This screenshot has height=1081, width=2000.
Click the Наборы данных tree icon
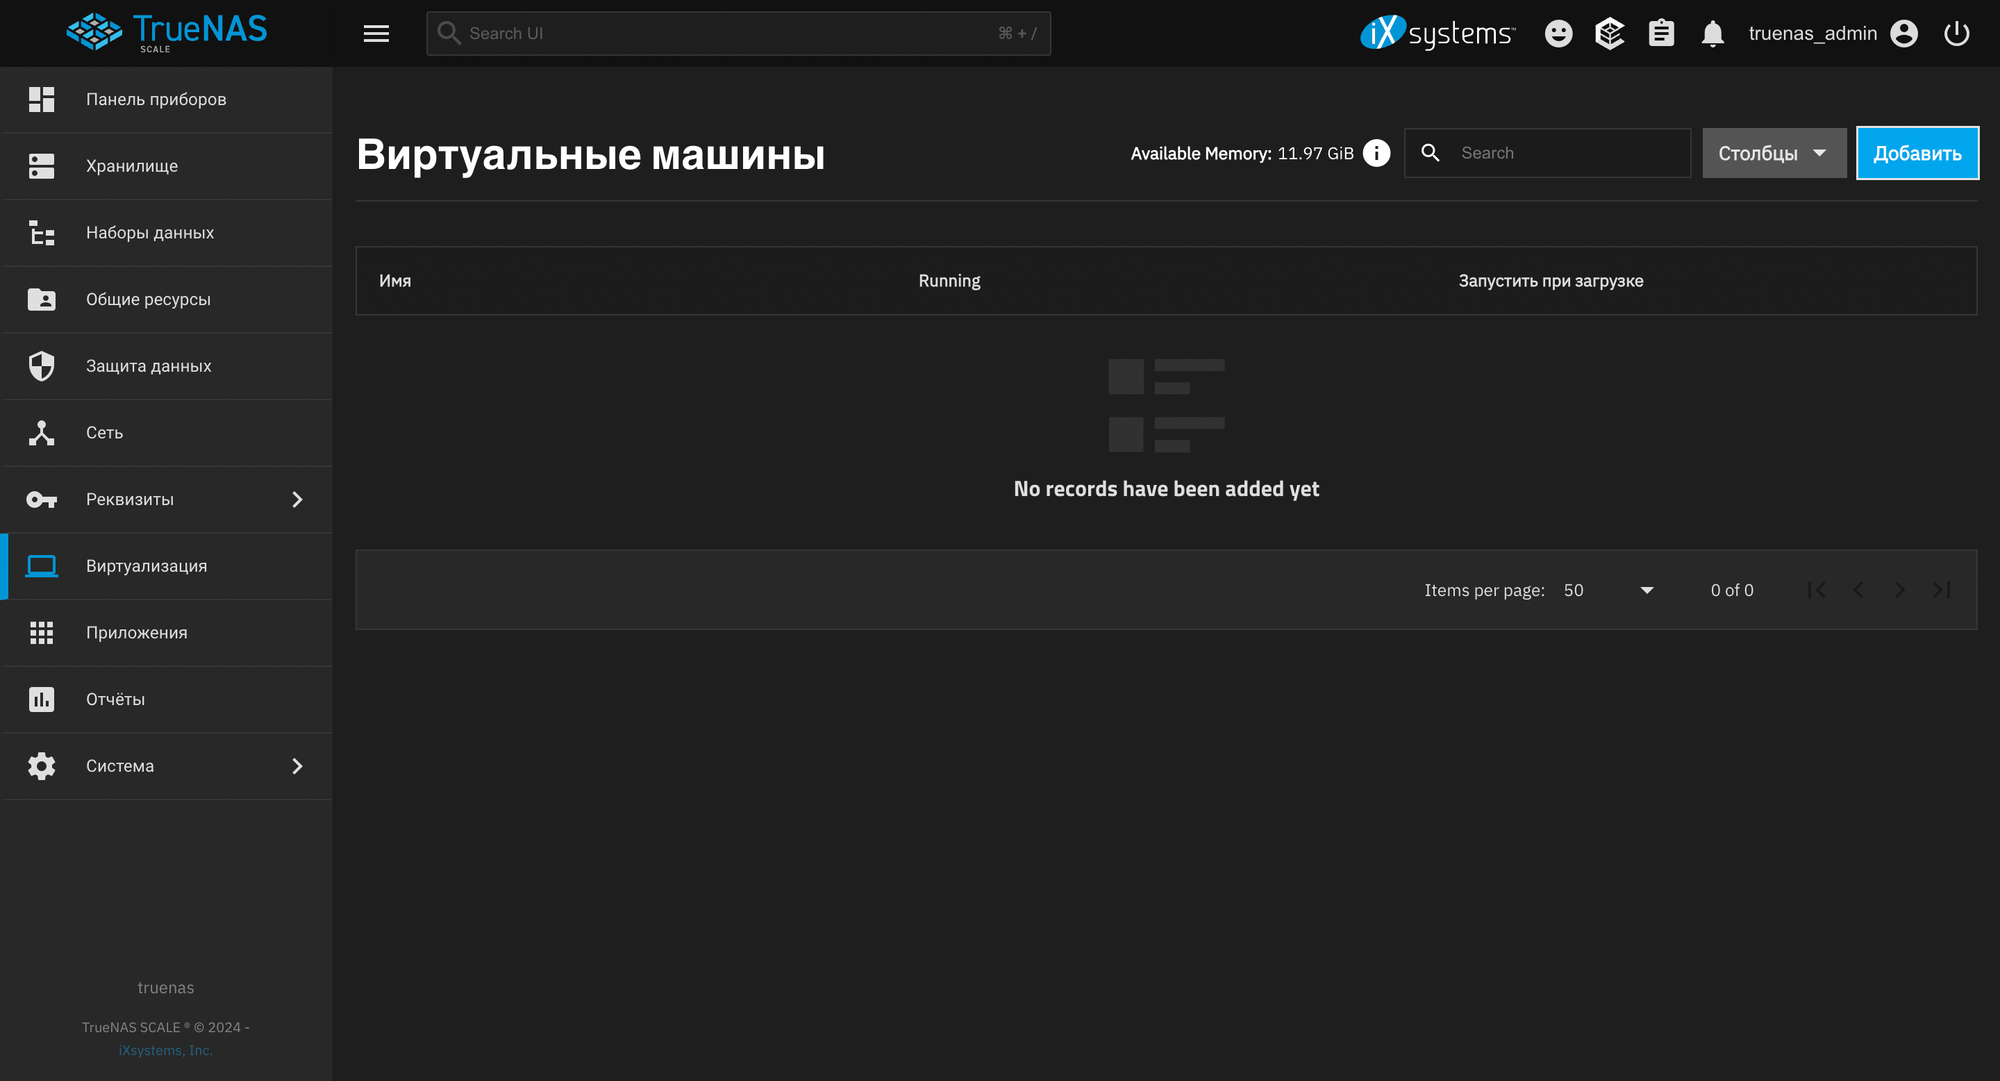click(42, 233)
